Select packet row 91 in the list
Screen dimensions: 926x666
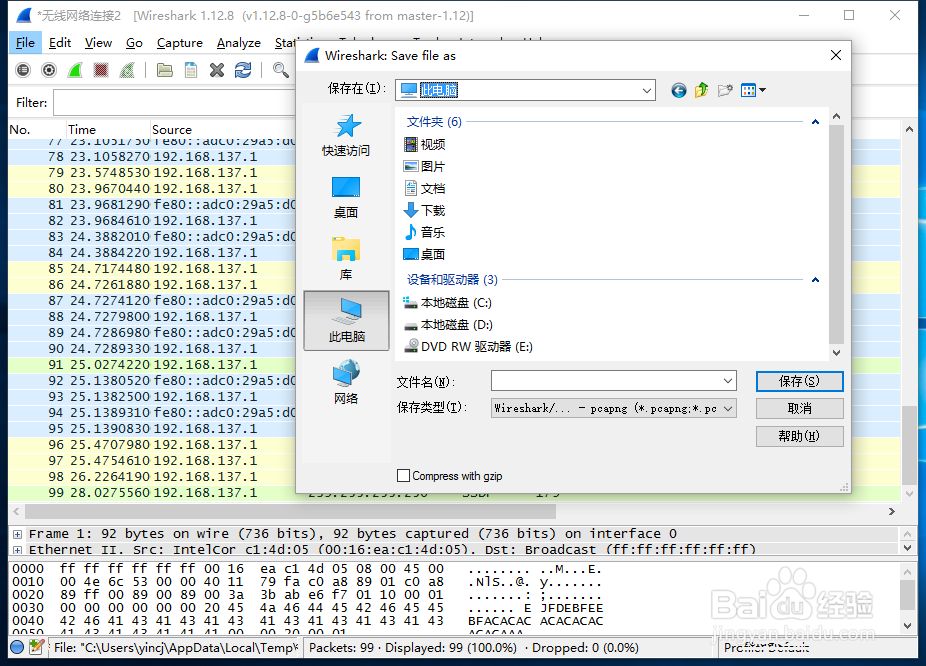(x=152, y=365)
